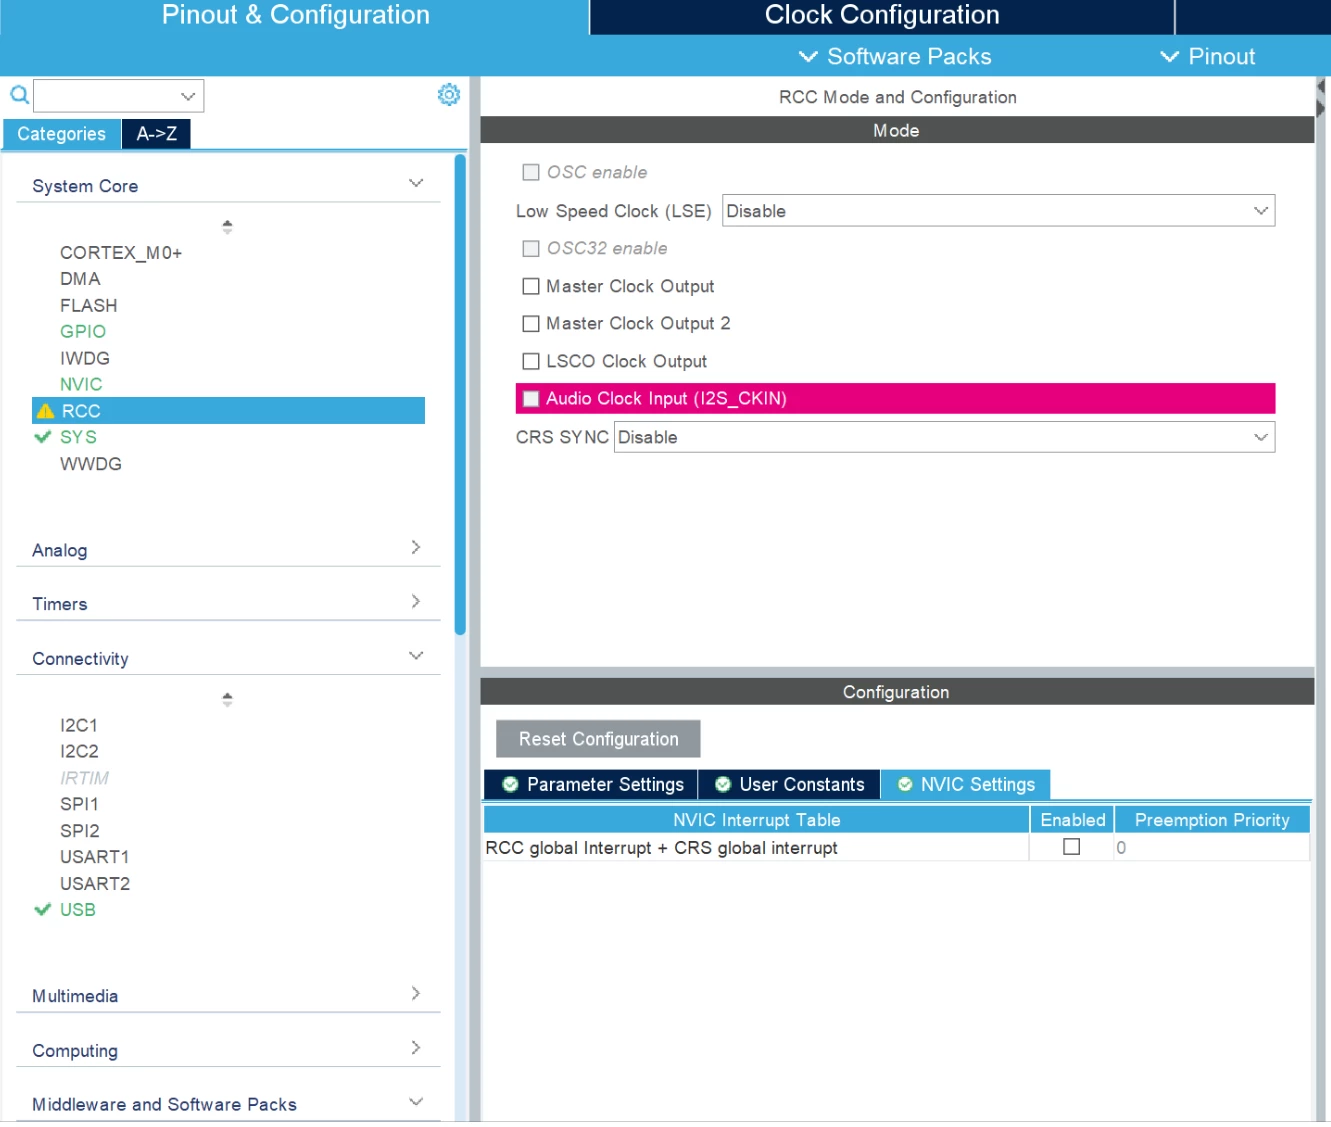Image resolution: width=1331 pixels, height=1127 pixels.
Task: Open the search combo box dropdown
Action: pos(187,96)
